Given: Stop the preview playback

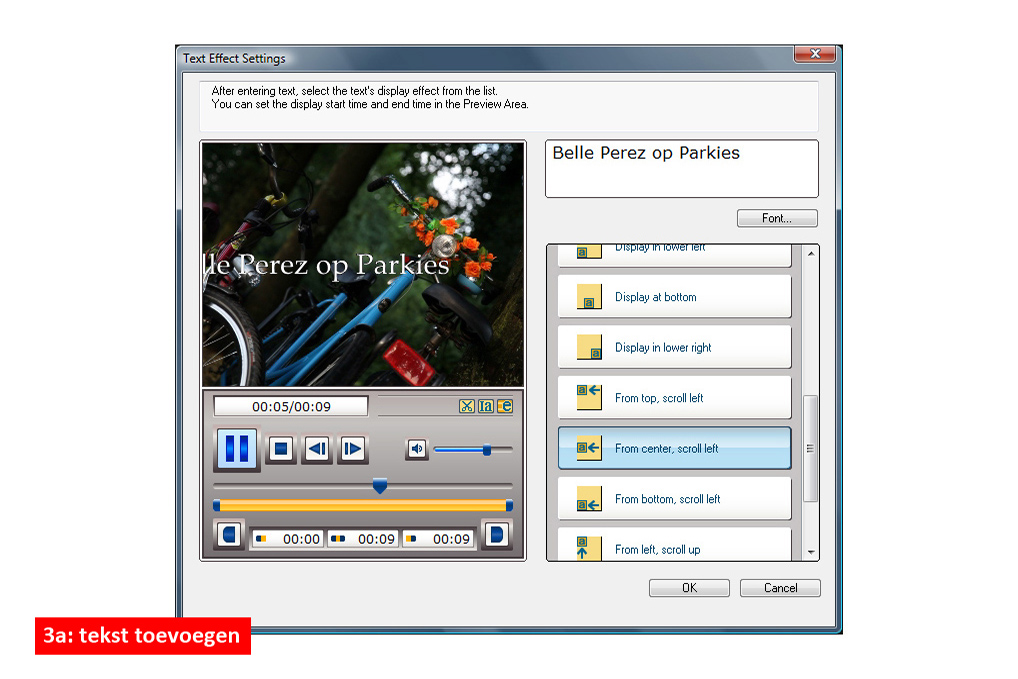Looking at the screenshot, I should (280, 449).
